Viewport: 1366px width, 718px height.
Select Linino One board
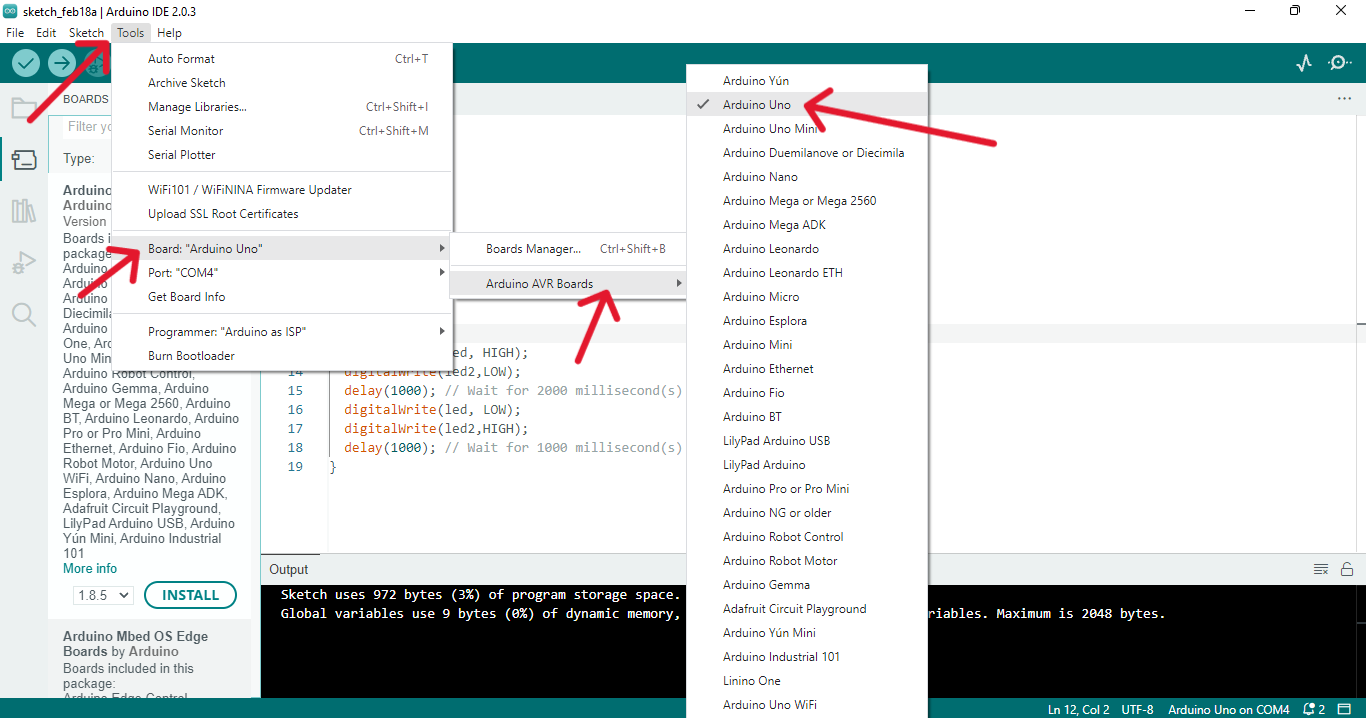807,681
